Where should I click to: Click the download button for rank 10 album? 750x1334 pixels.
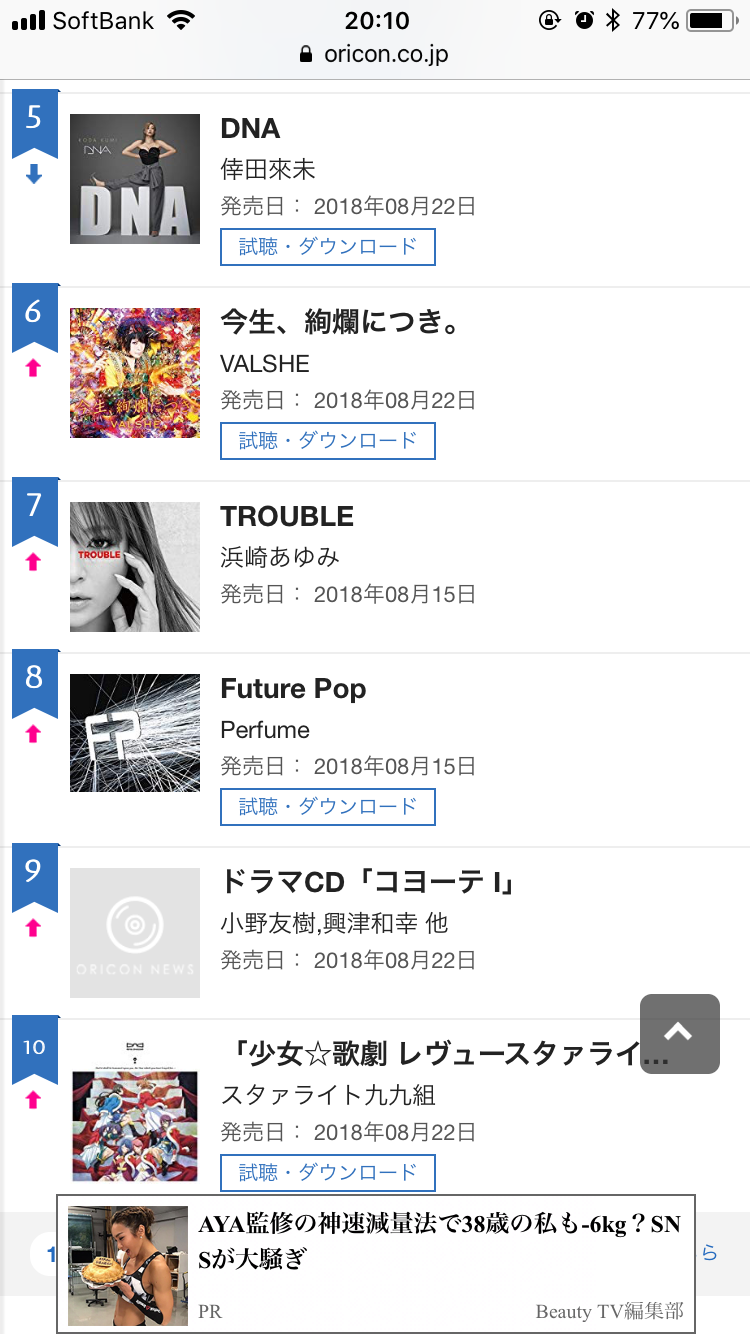pos(327,1173)
